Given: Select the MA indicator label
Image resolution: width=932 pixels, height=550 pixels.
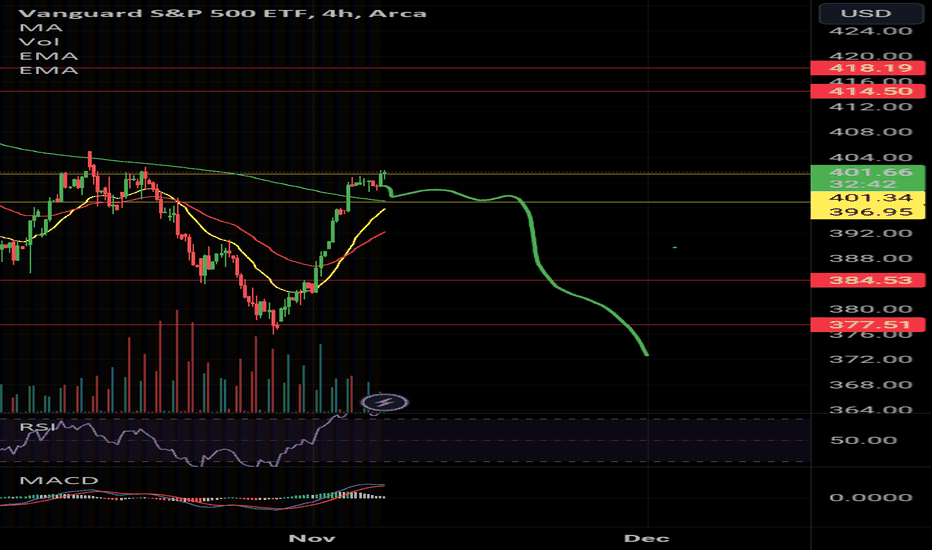Looking at the screenshot, I should (x=40, y=27).
